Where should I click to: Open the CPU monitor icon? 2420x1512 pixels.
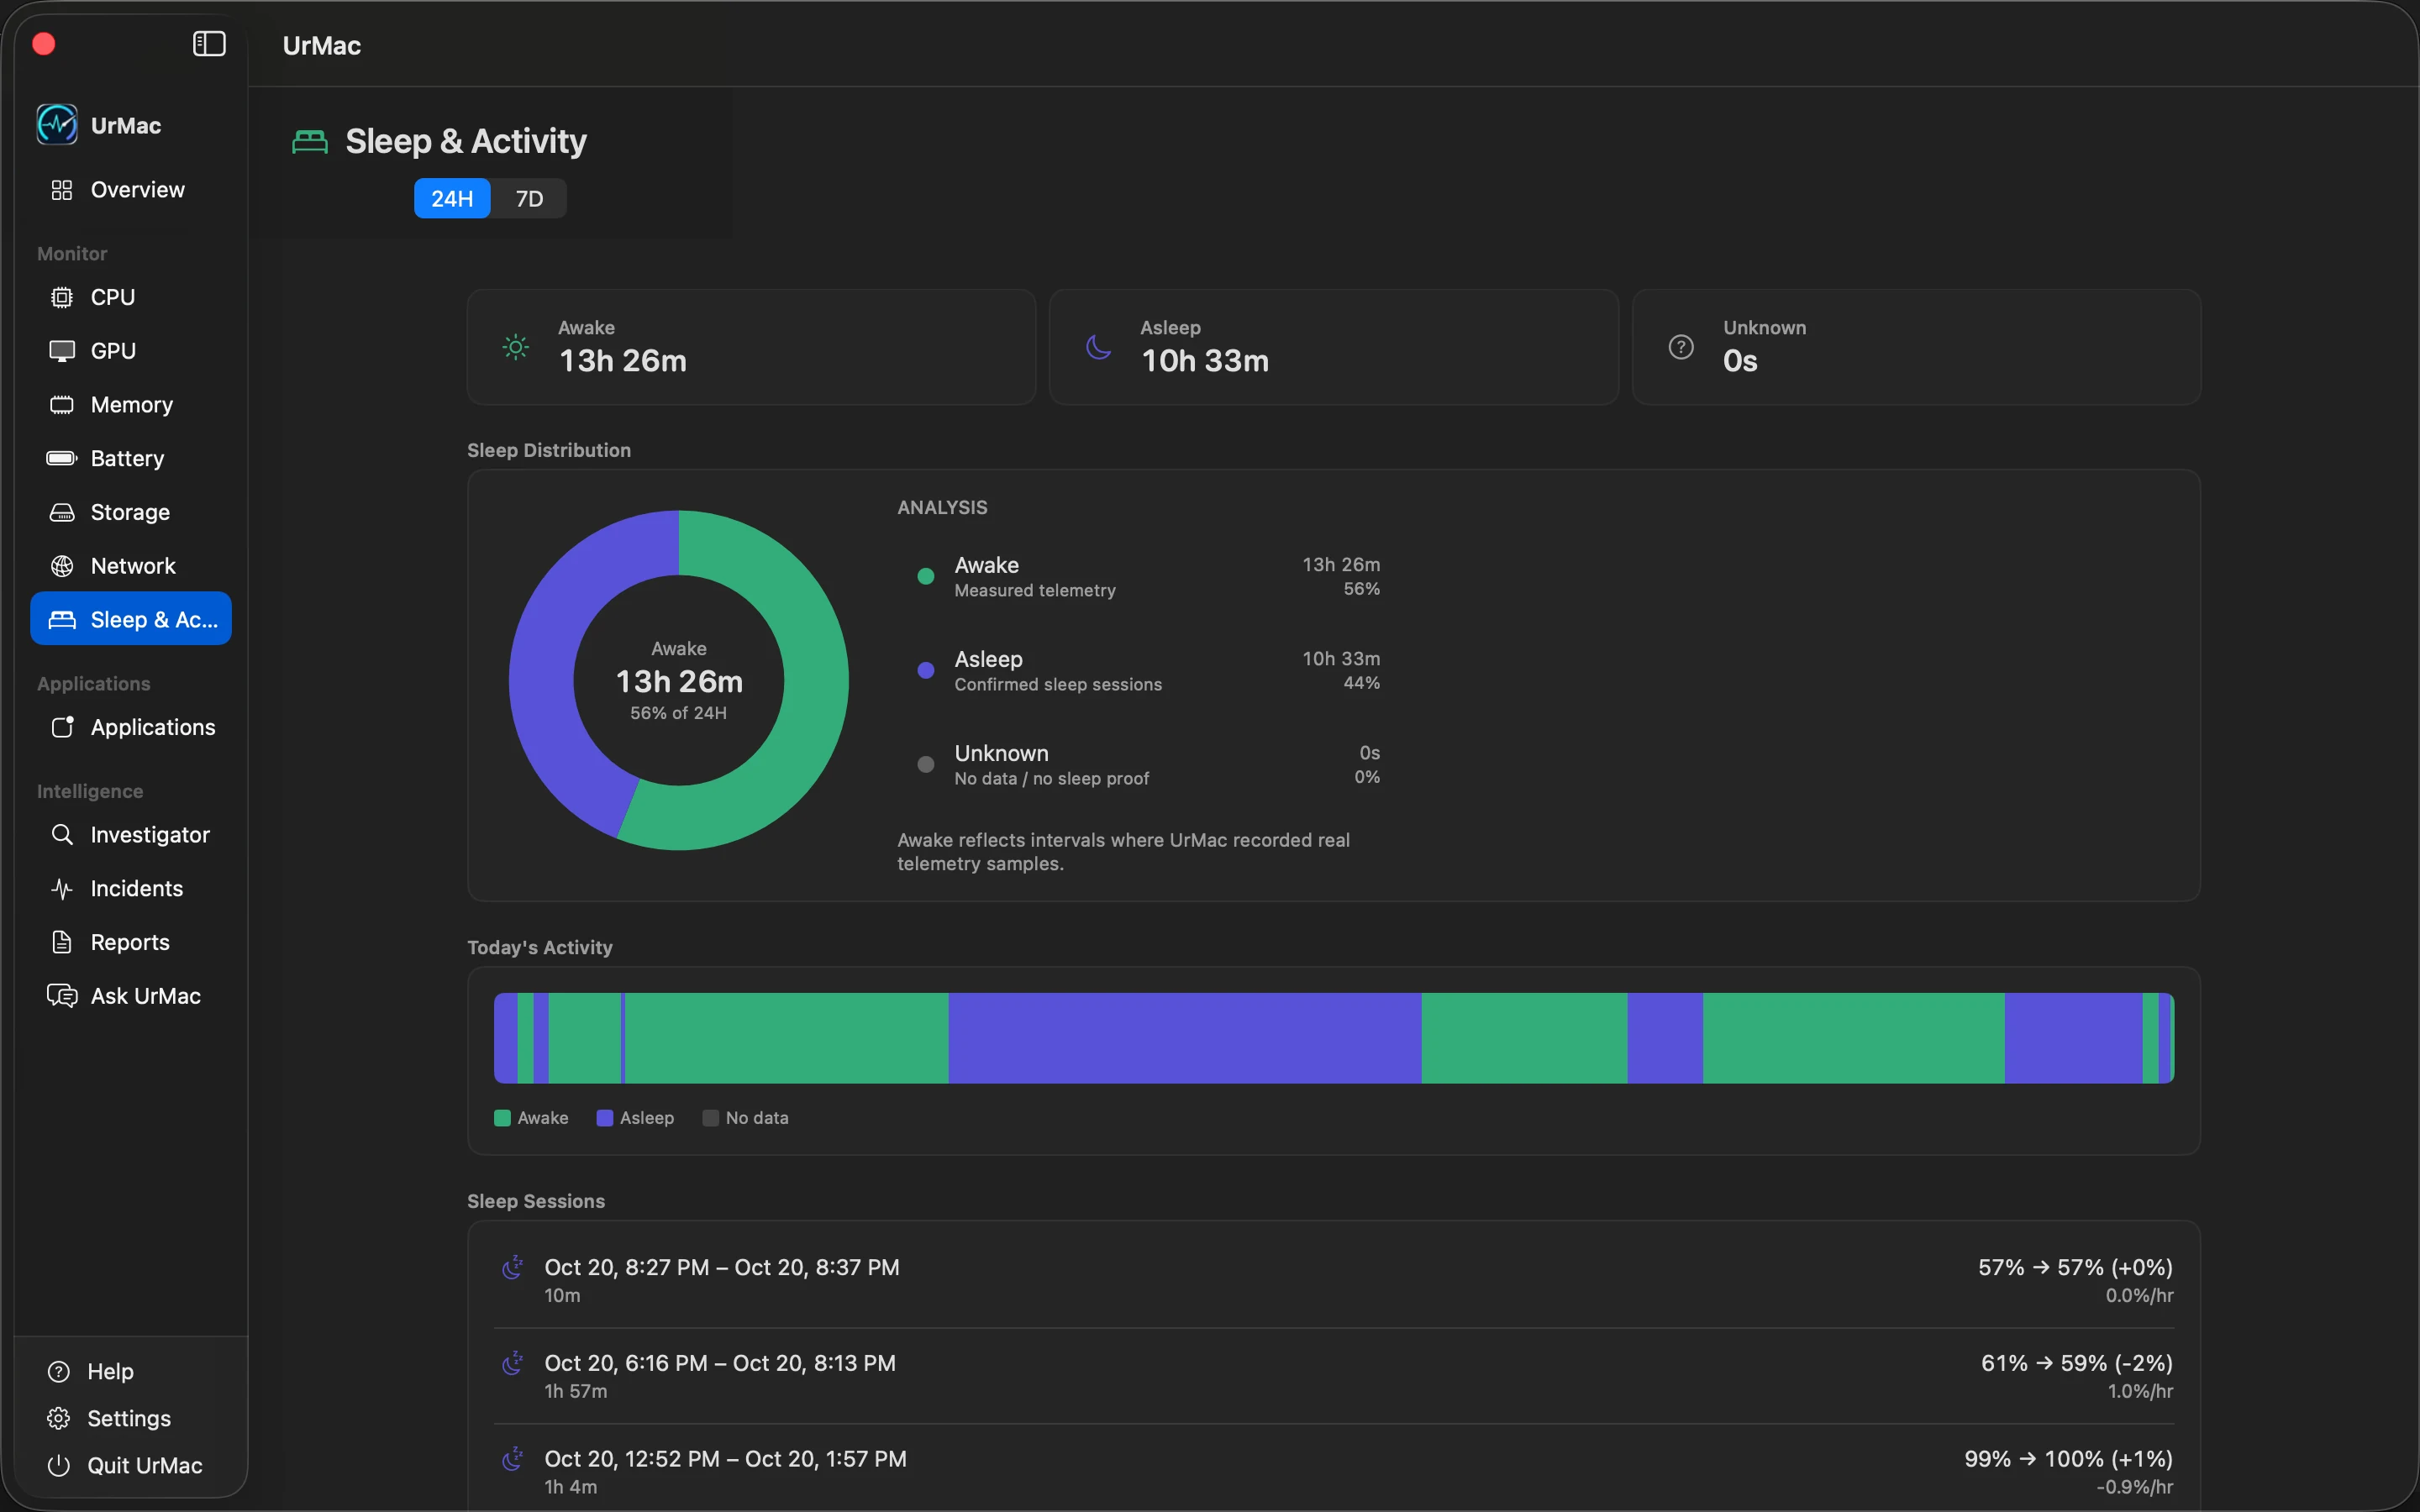pyautogui.click(x=62, y=297)
